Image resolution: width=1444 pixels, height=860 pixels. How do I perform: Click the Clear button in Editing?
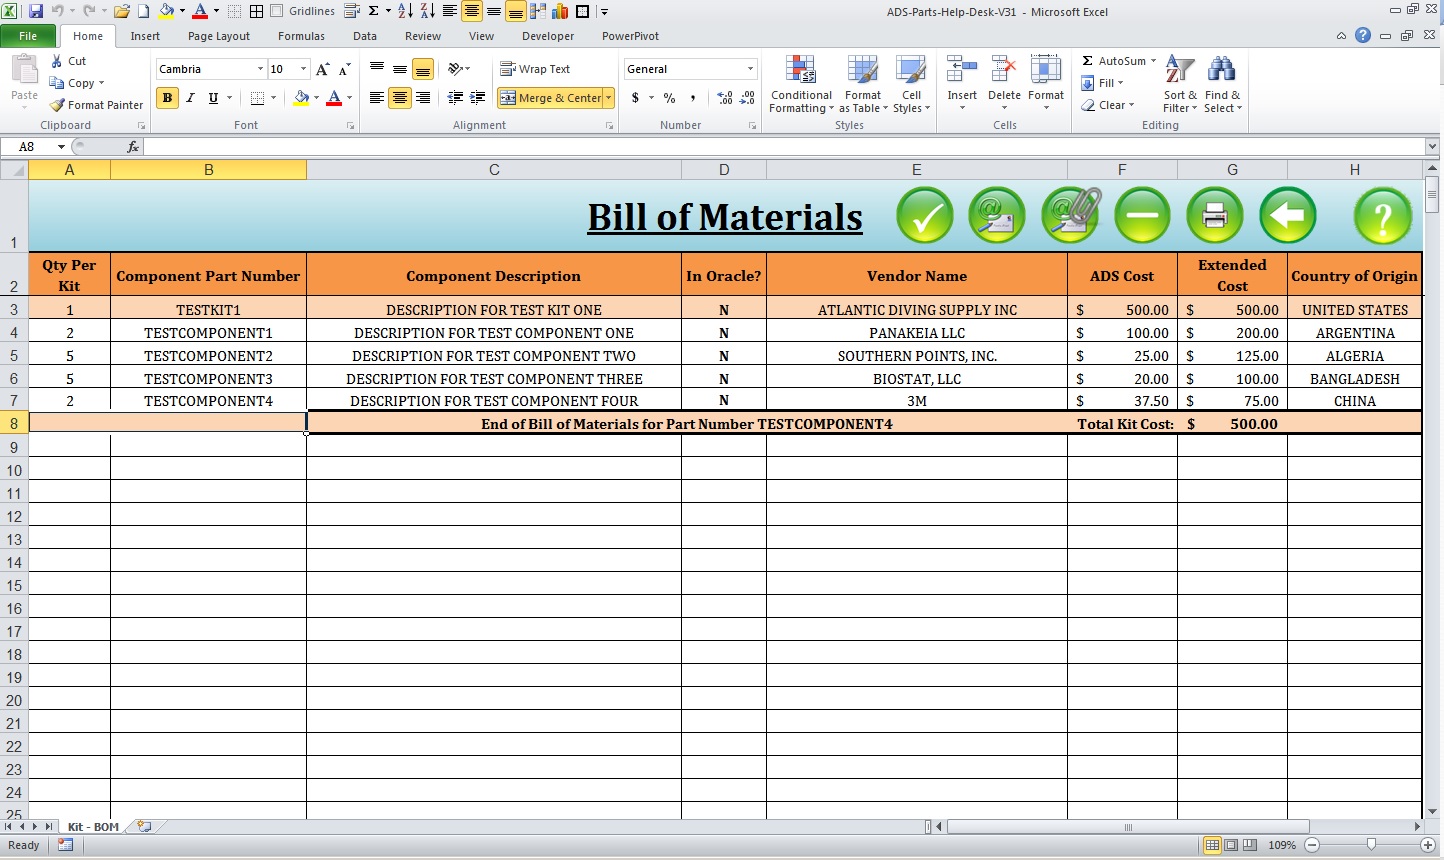click(1107, 105)
